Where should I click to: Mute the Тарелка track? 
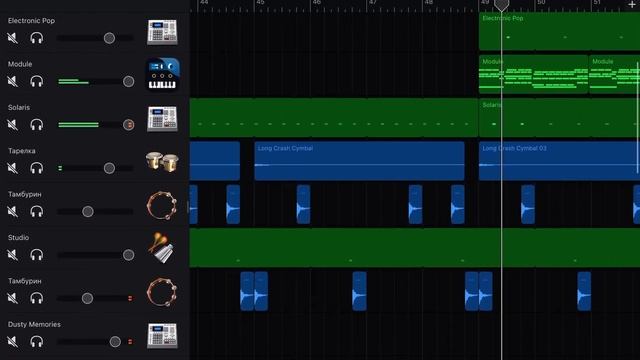pyautogui.click(x=13, y=168)
